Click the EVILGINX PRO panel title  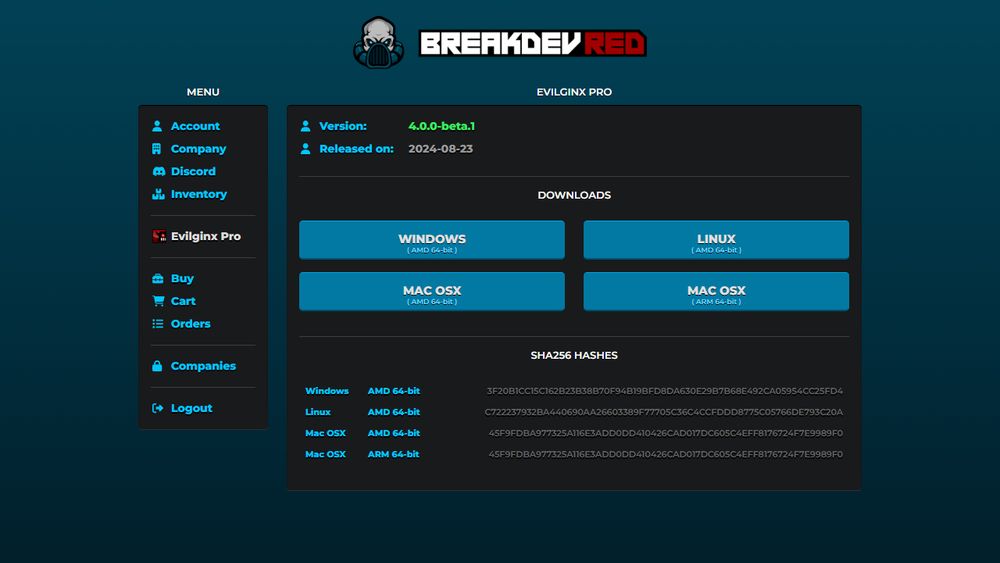point(574,92)
